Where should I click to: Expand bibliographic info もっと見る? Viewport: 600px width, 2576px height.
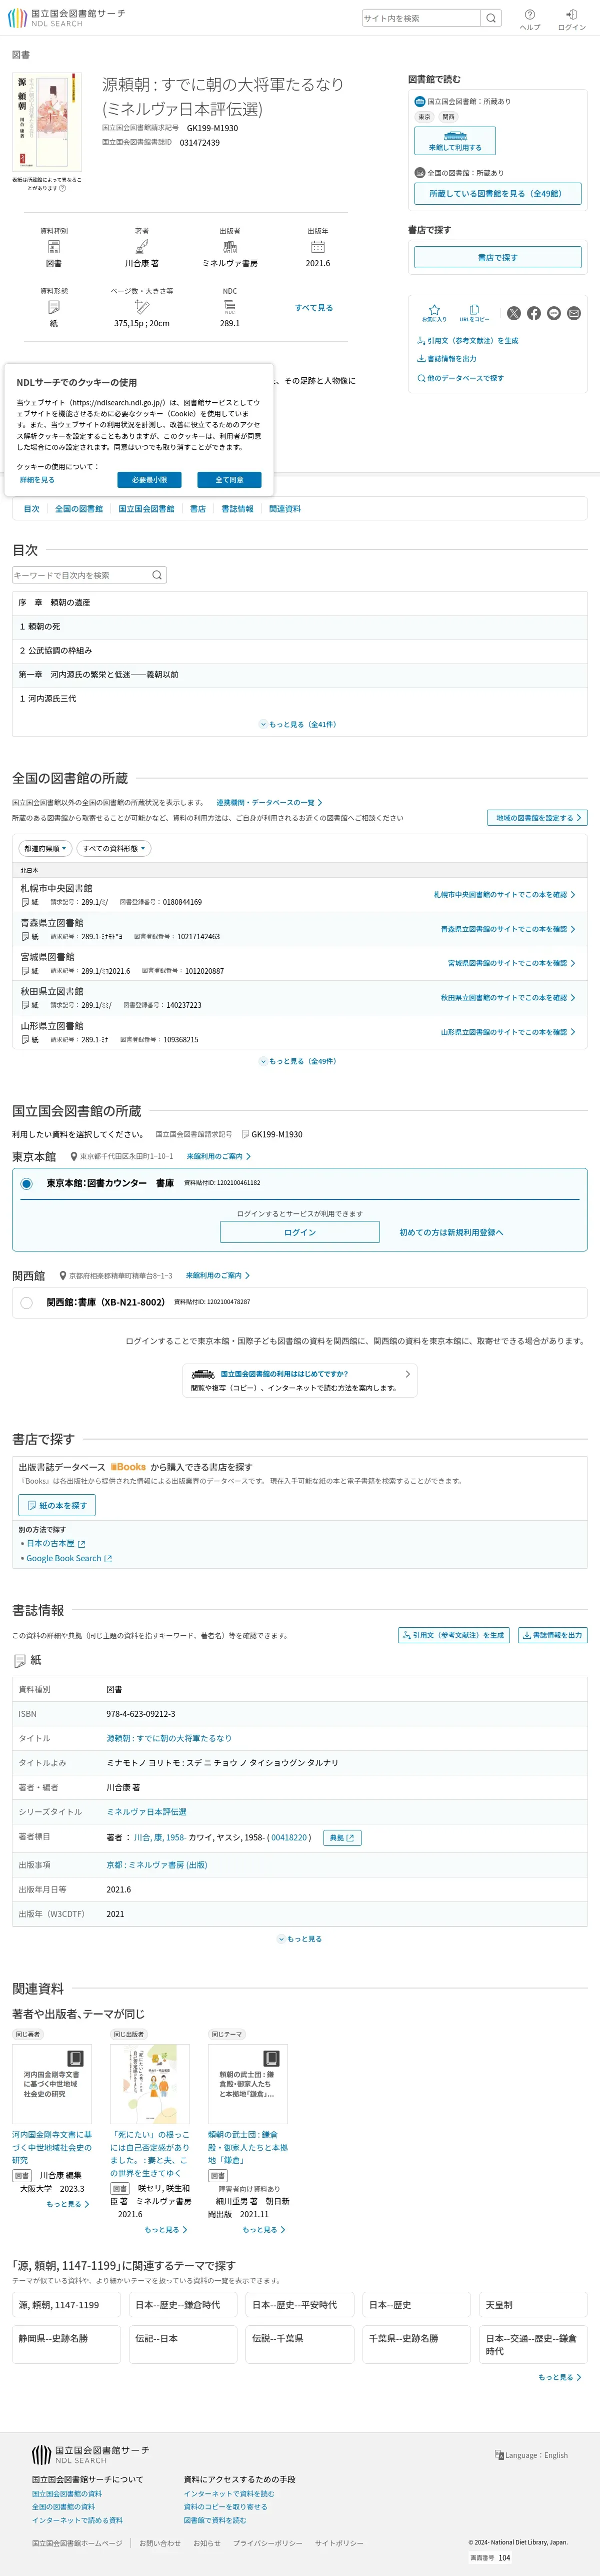(300, 1938)
